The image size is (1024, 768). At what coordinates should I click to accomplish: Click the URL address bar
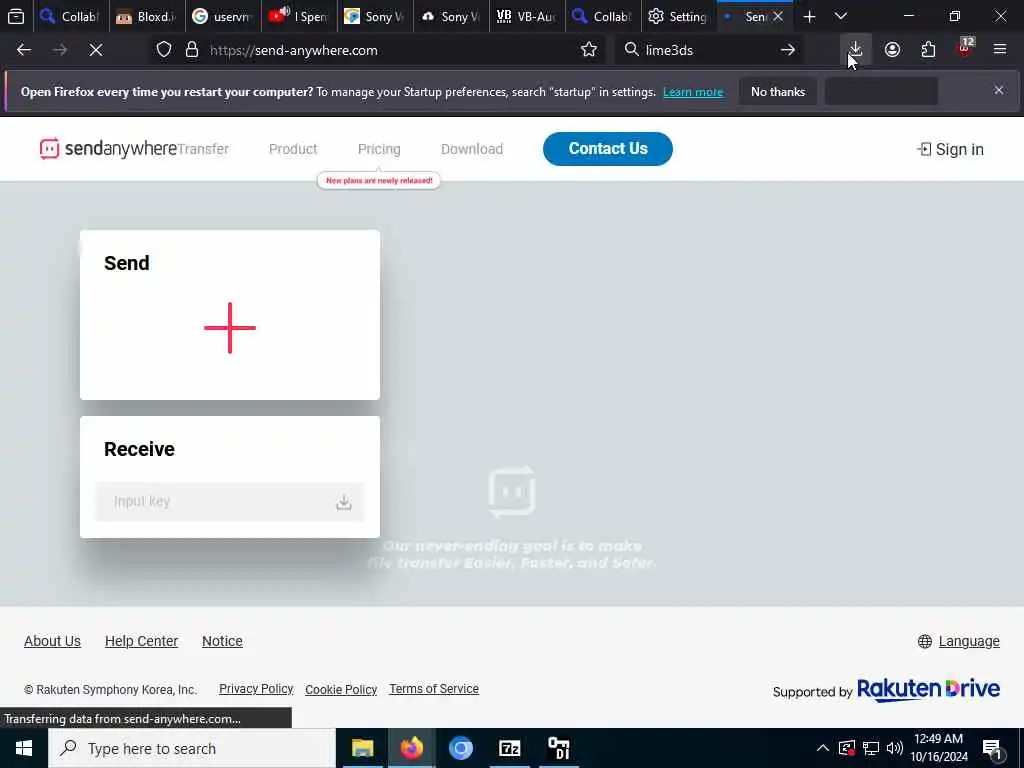pyautogui.click(x=379, y=50)
